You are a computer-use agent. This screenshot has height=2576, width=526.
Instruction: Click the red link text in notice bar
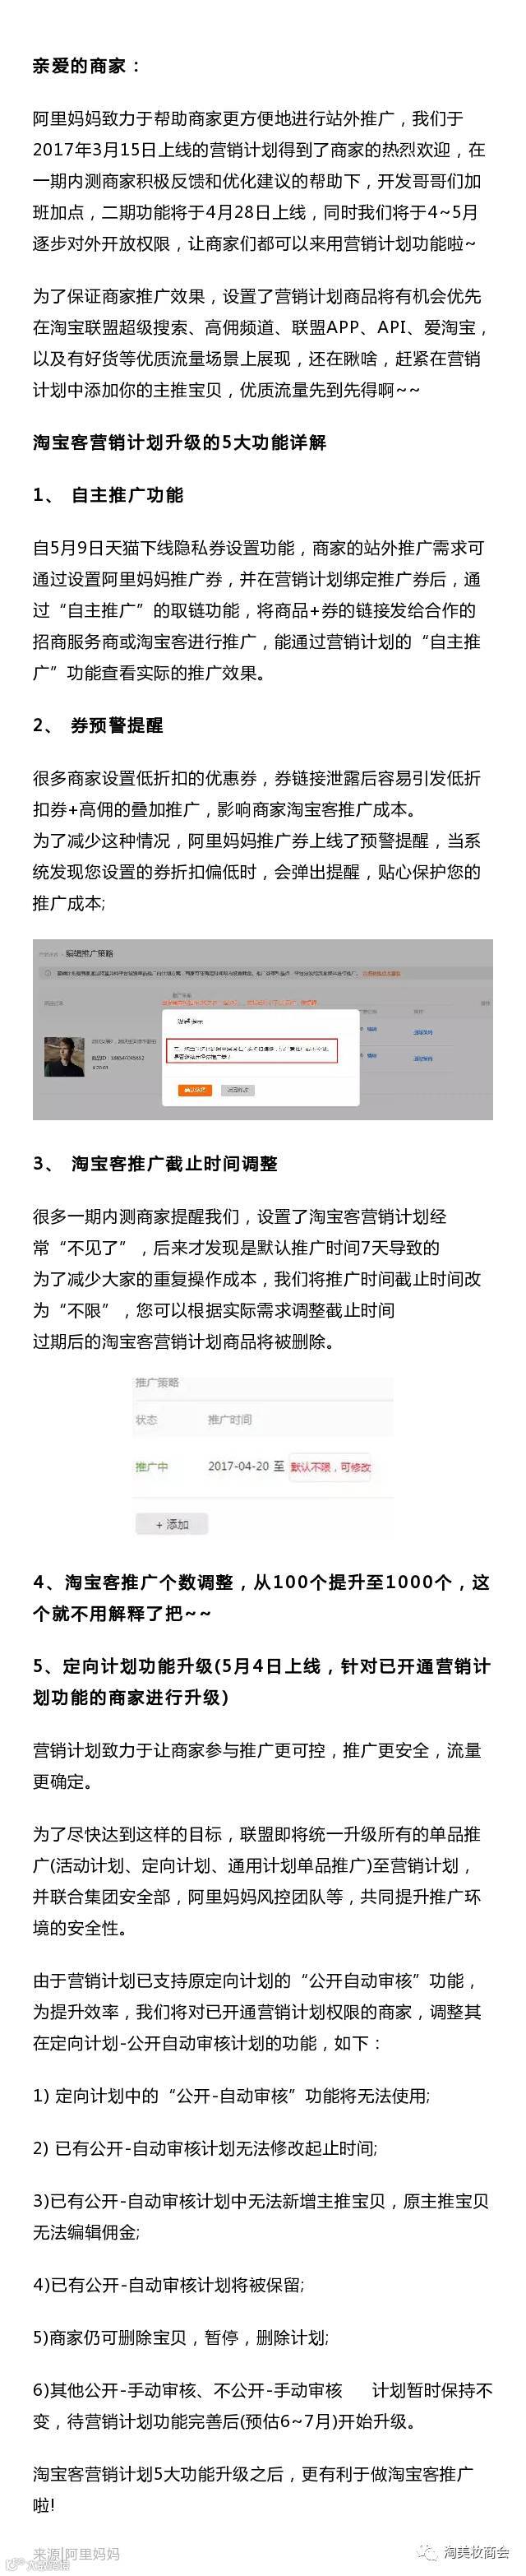382,972
